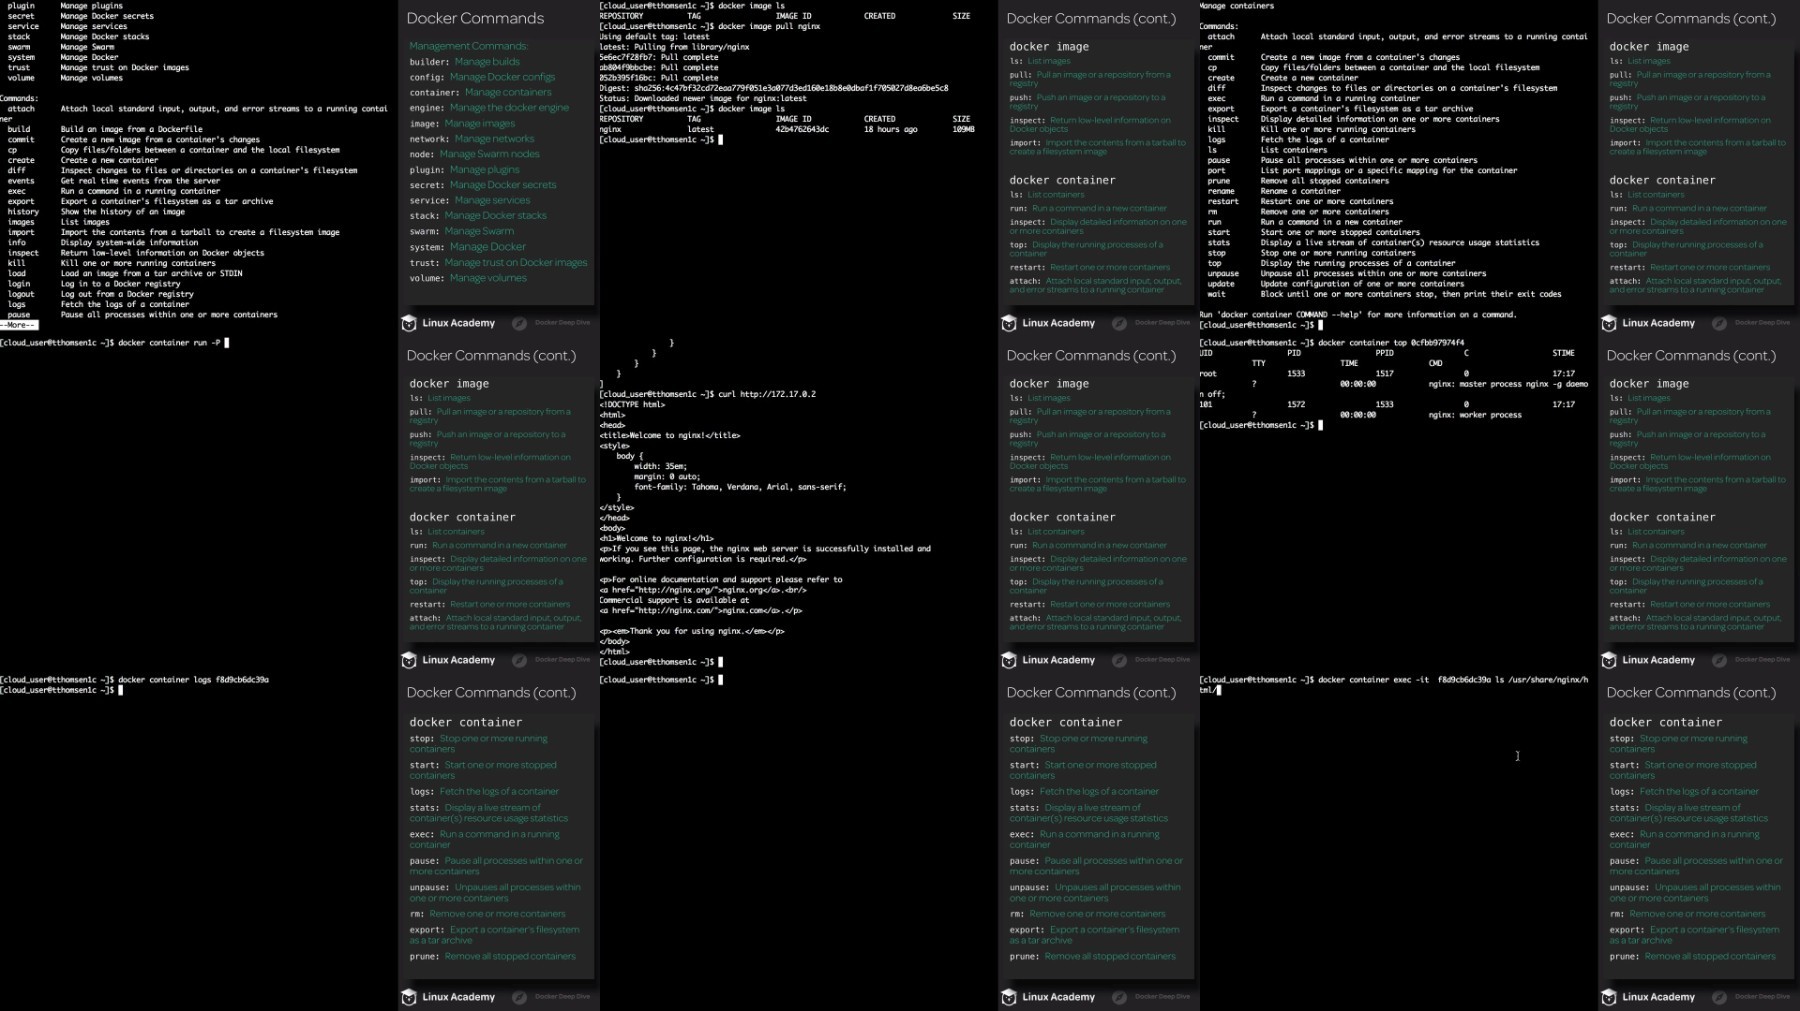Screen dimensions: 1800x1011
Task: Click the "docker container exec -it" command line
Action: coord(1393,685)
